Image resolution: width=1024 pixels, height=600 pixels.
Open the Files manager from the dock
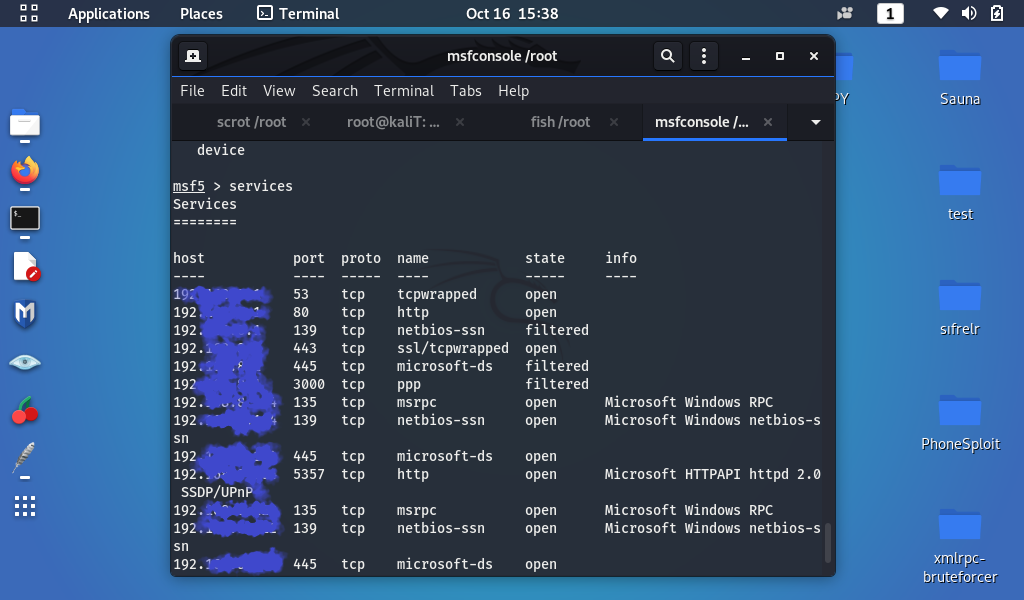24,125
